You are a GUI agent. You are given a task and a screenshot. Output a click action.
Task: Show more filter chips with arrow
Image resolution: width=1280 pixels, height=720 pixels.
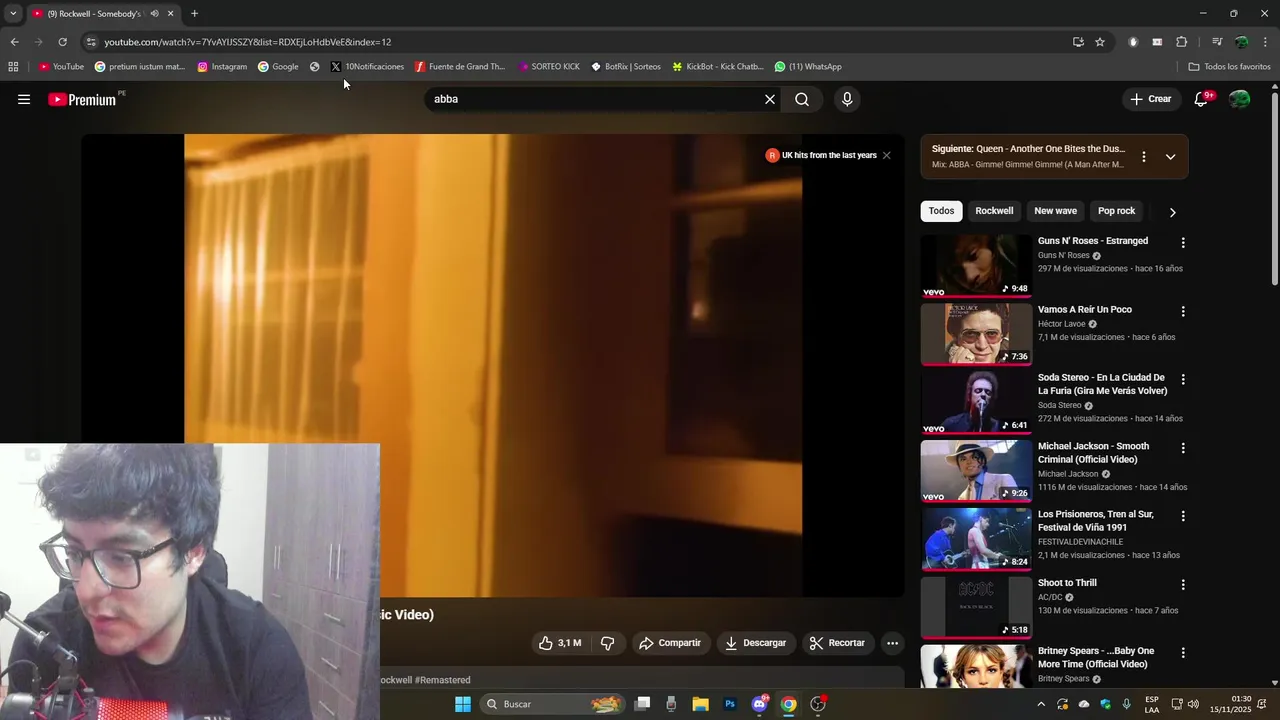pyautogui.click(x=1172, y=212)
